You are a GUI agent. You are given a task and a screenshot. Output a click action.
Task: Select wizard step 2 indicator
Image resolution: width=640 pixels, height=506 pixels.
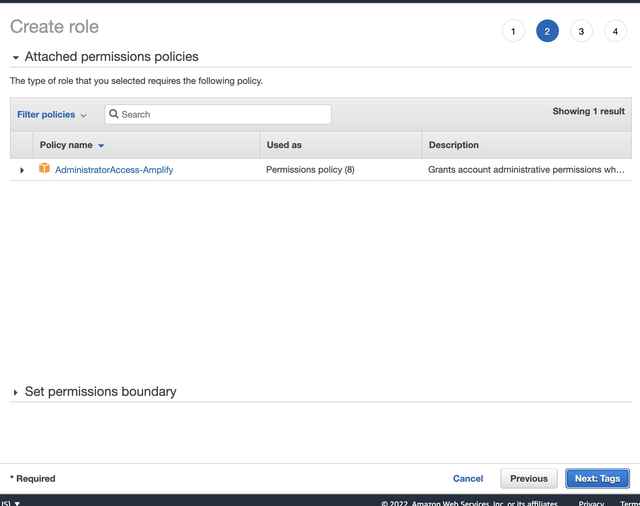click(x=547, y=31)
